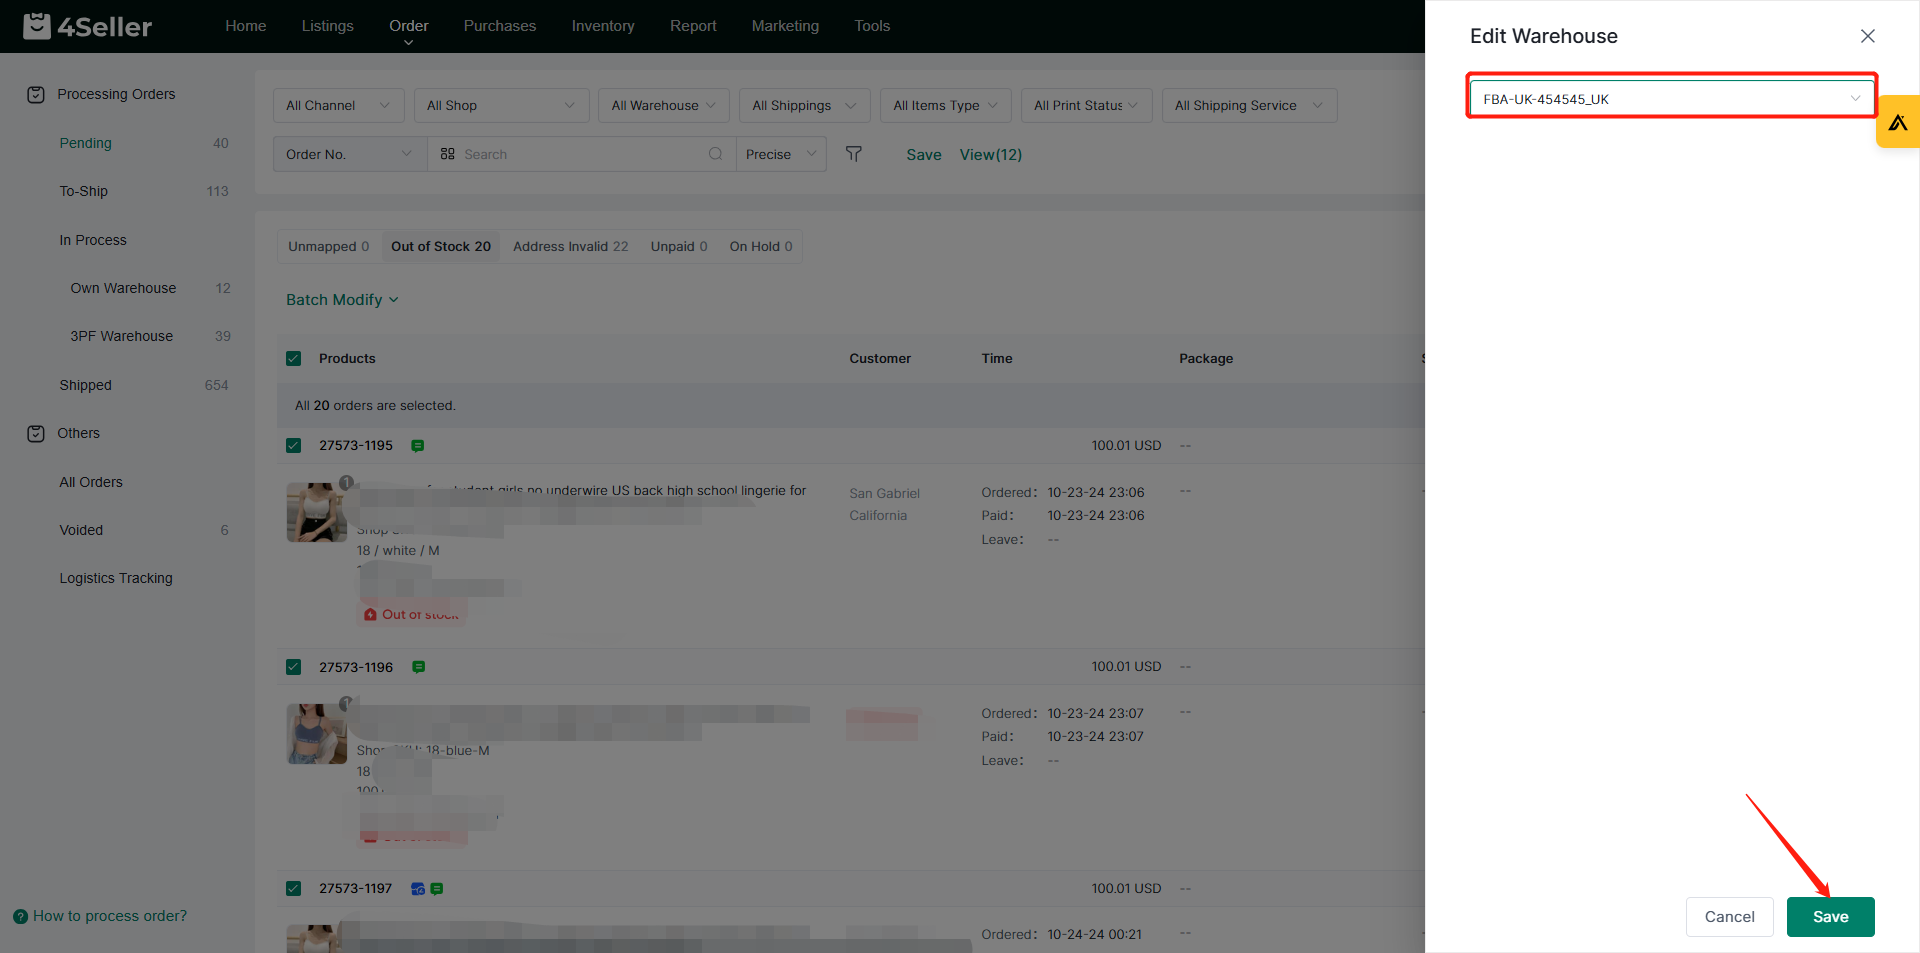Image resolution: width=1920 pixels, height=953 pixels.
Task: Click the search magnifier icon
Action: point(715,154)
